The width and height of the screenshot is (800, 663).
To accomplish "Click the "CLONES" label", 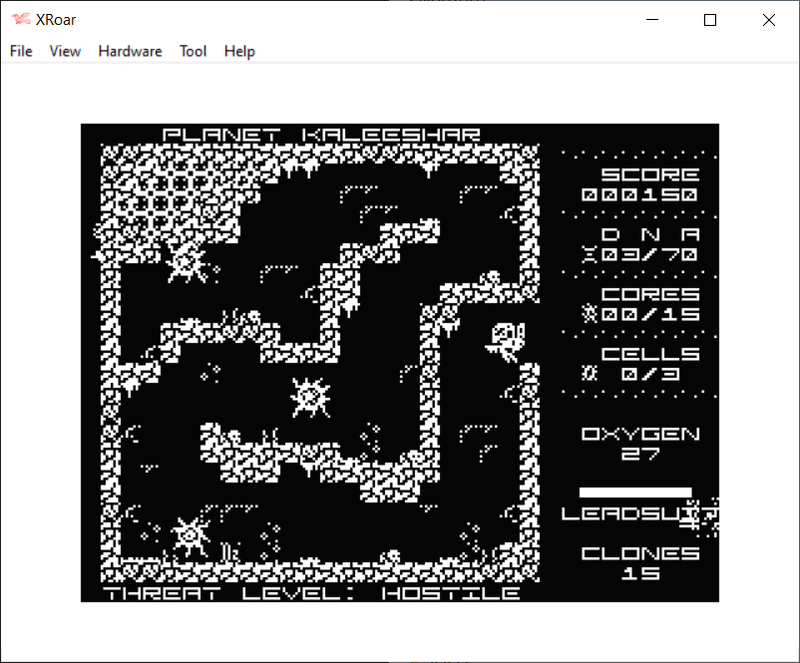I will [x=640, y=553].
